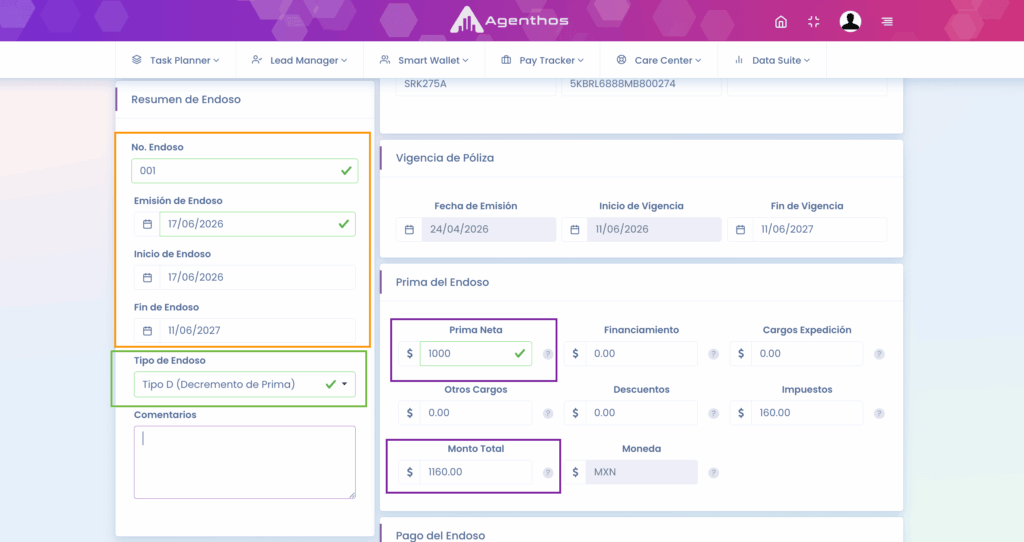This screenshot has width=1024, height=542.
Task: Click help icon next to Financiamiento
Action: [x=713, y=354]
